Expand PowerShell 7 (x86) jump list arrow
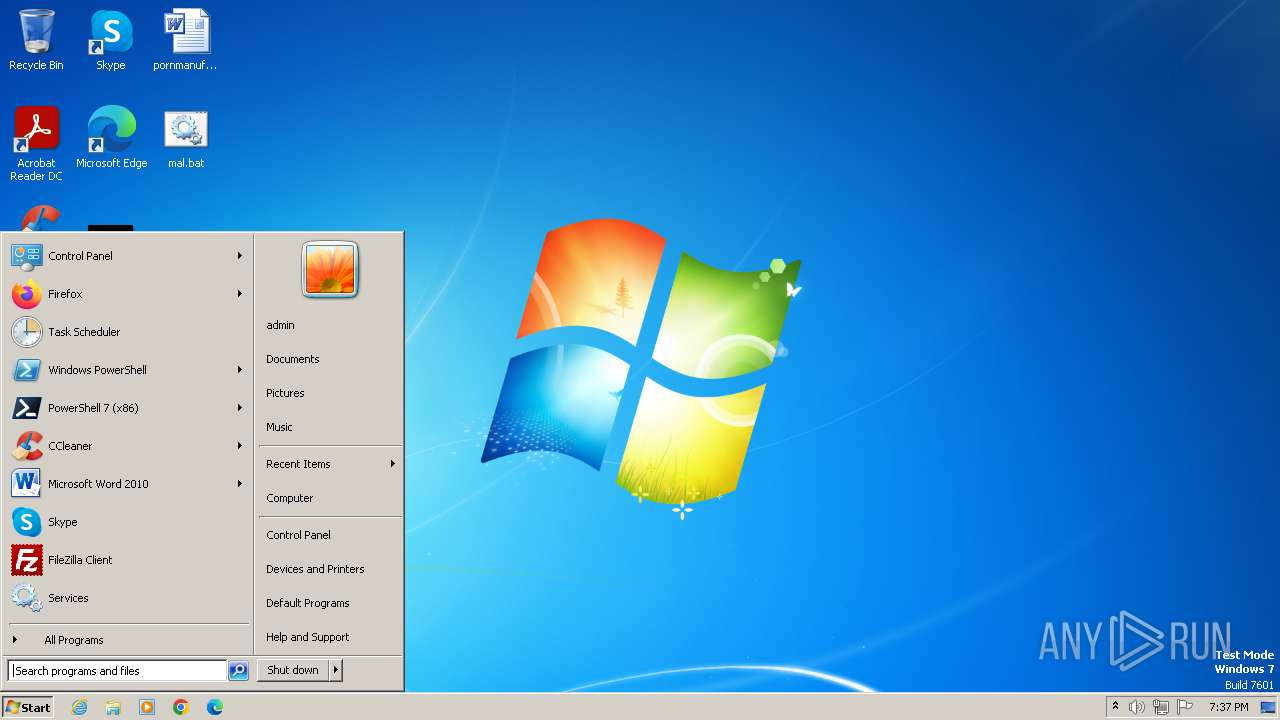The width and height of the screenshot is (1280, 720). tap(240, 408)
